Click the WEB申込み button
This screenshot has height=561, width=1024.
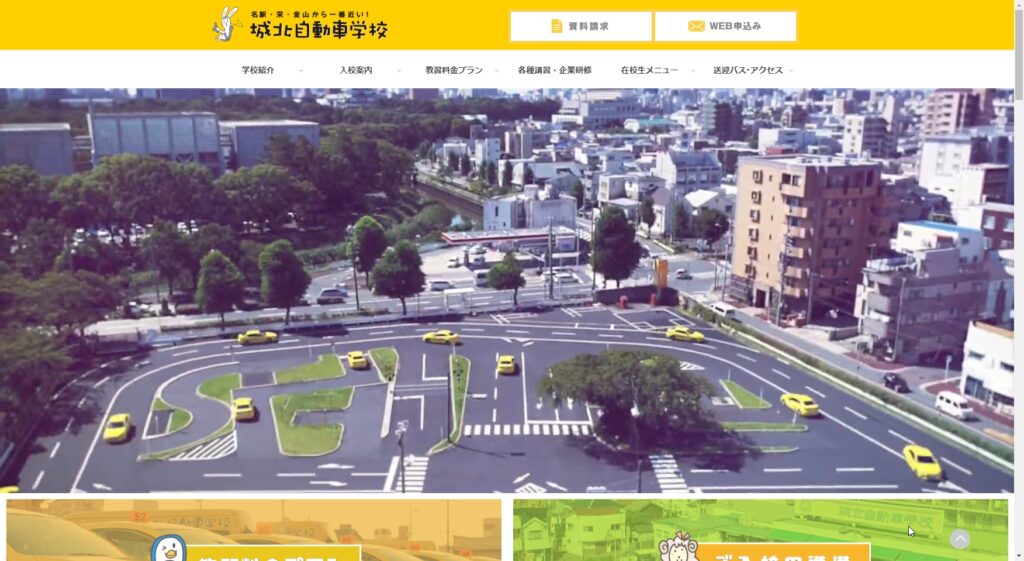[725, 26]
